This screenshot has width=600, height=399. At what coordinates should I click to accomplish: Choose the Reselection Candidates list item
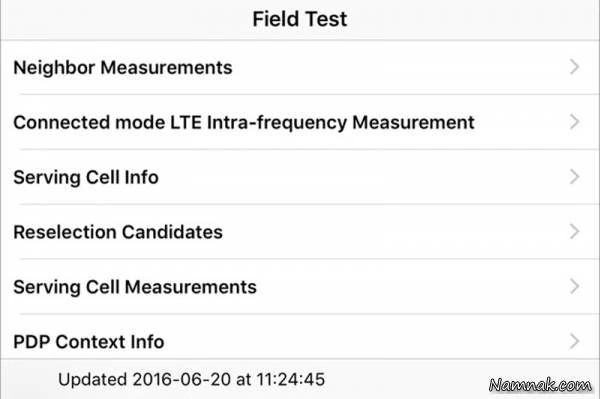pos(300,232)
